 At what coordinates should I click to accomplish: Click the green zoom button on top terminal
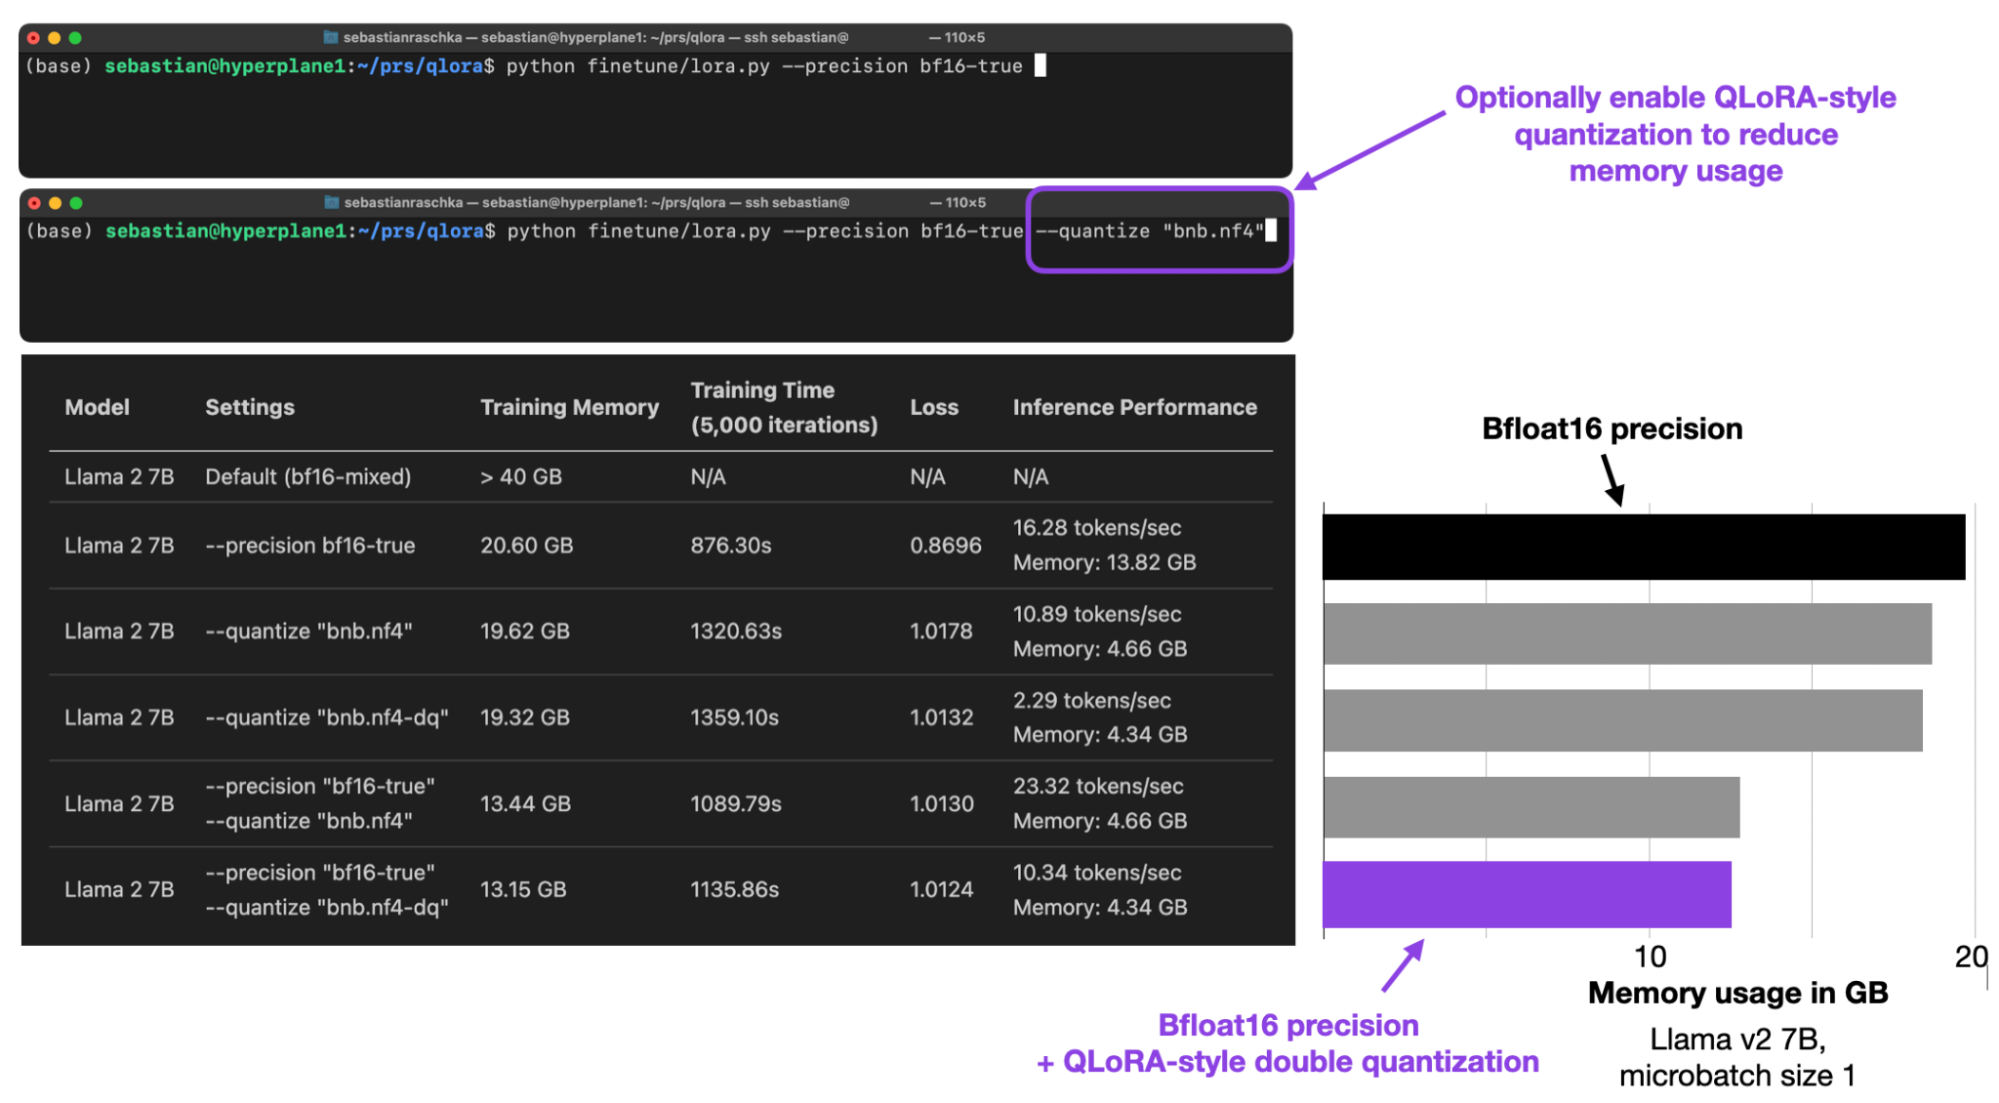pos(75,38)
